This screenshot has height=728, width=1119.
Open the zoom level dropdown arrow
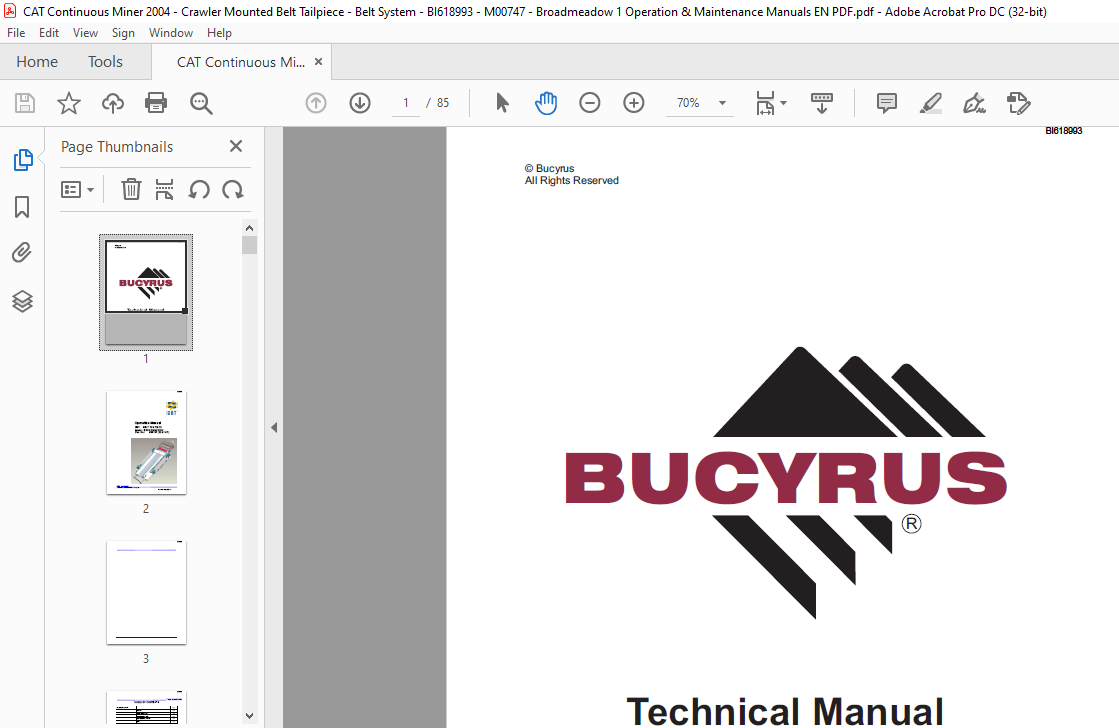pyautogui.click(x=722, y=103)
